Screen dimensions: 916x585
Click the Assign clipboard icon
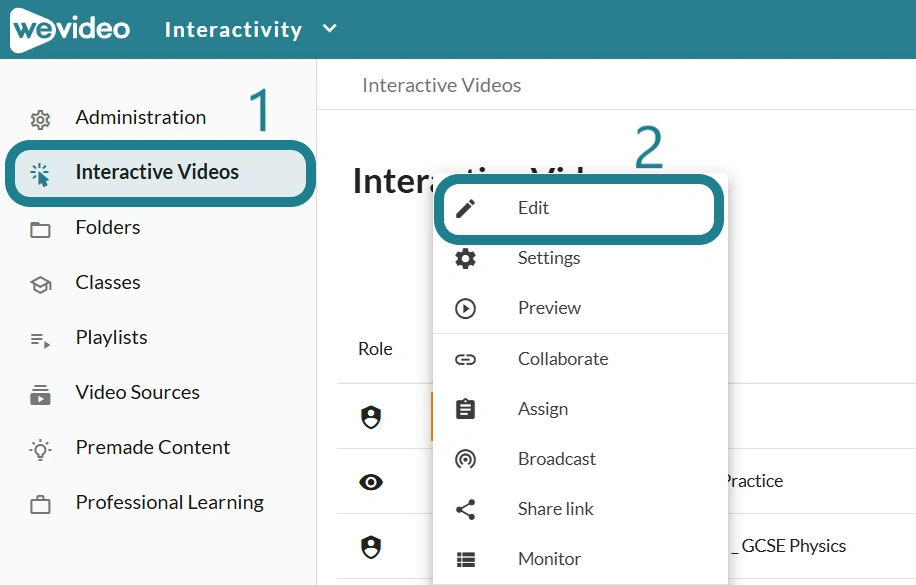[466, 409]
